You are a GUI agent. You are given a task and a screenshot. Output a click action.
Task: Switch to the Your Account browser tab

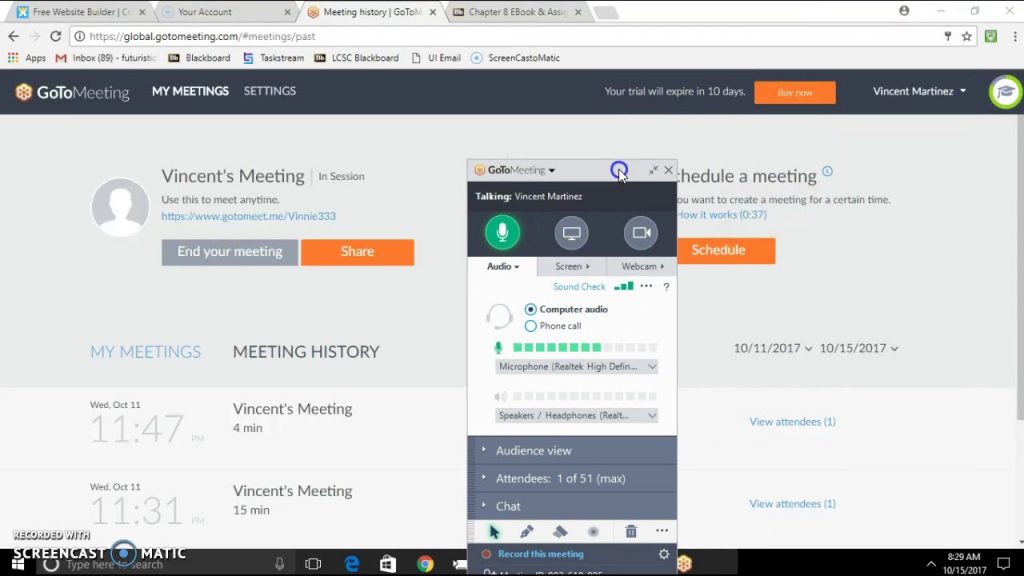pyautogui.click(x=226, y=12)
